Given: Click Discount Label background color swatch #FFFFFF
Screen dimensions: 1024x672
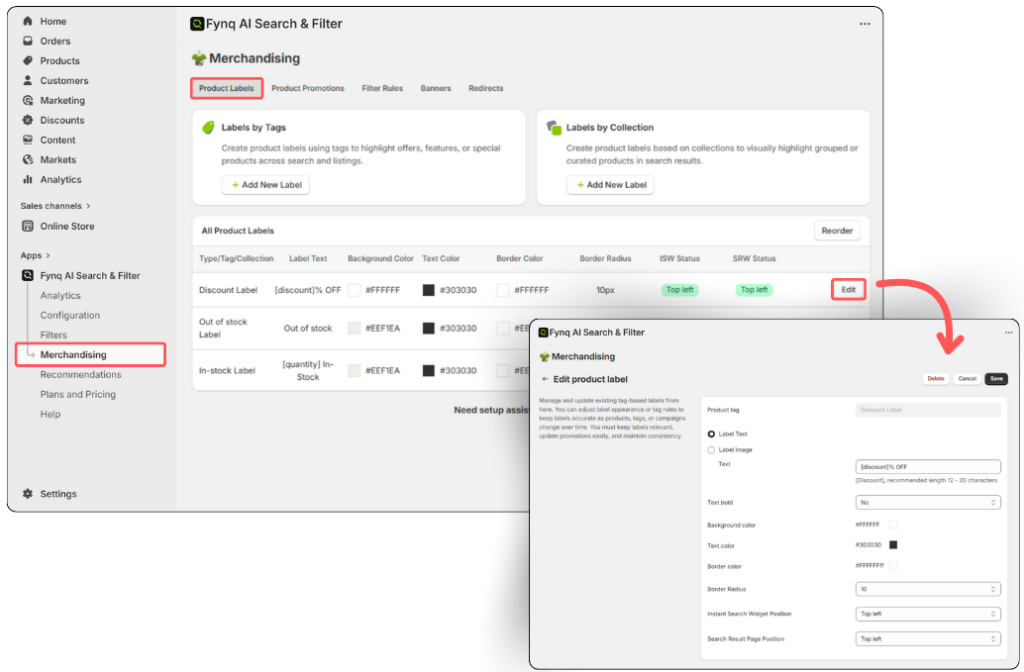Looking at the screenshot, I should click(x=355, y=290).
